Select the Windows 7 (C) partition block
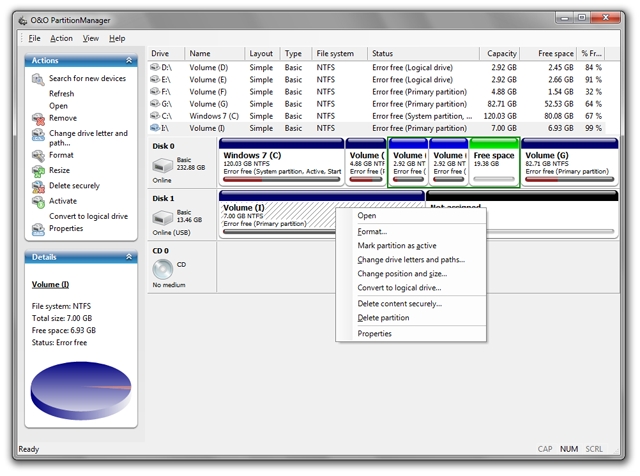The width and height of the screenshot is (640, 476). click(281, 163)
